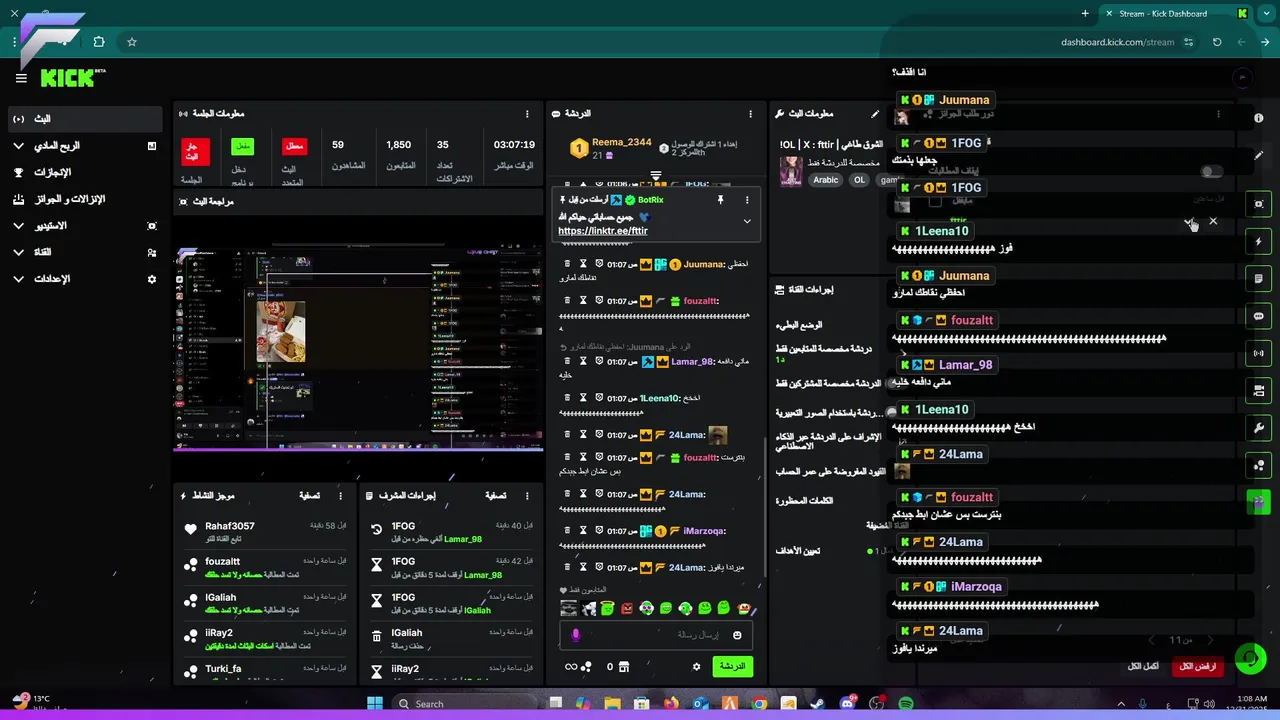The height and width of the screenshot is (720, 1280).
Task: Switch to Stream - Kick Dashboard browser tab
Action: pyautogui.click(x=1175, y=13)
